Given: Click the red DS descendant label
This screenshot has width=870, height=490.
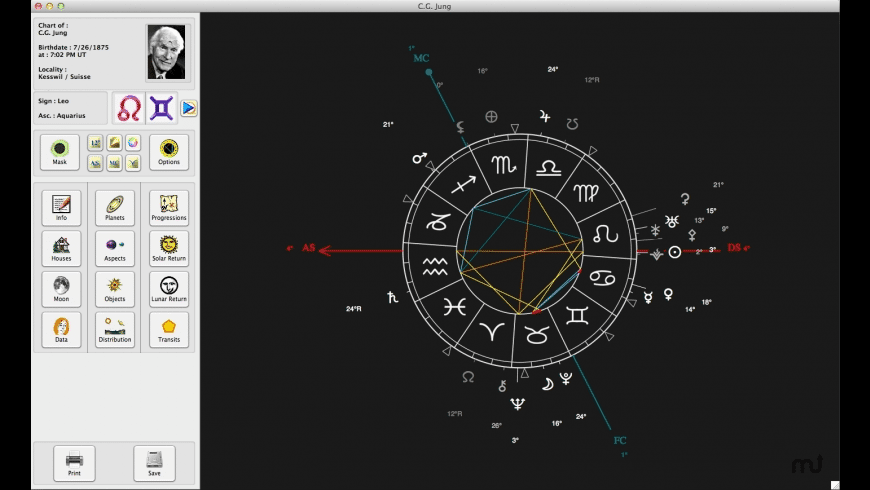Looking at the screenshot, I should click(734, 247).
